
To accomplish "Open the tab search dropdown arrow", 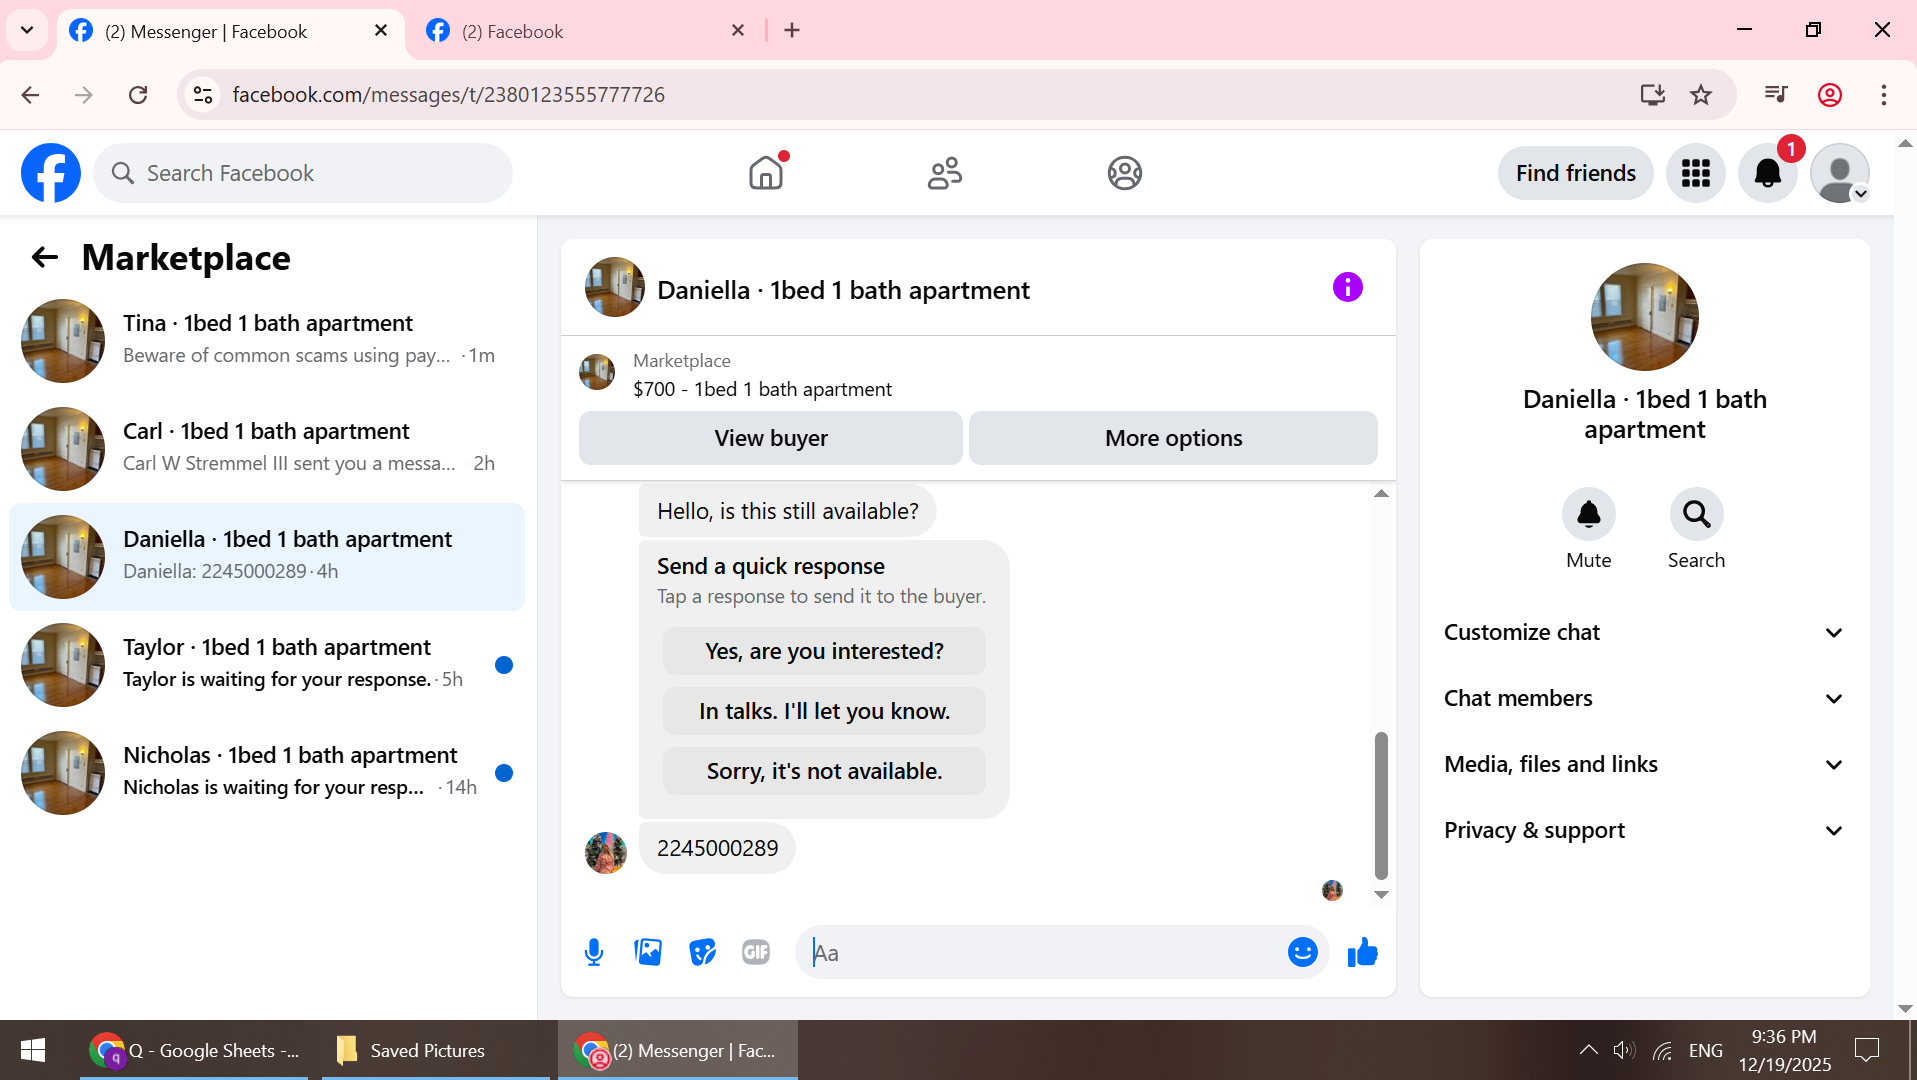I will pyautogui.click(x=27, y=30).
